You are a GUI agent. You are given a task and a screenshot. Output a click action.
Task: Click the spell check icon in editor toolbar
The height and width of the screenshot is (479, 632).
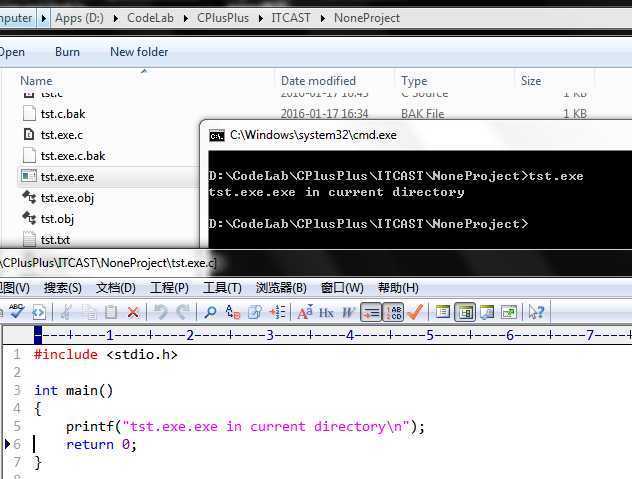click(x=17, y=311)
